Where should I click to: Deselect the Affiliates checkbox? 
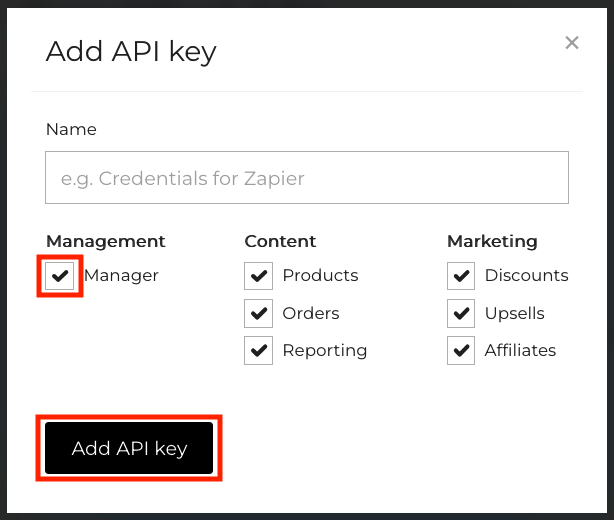tap(461, 350)
